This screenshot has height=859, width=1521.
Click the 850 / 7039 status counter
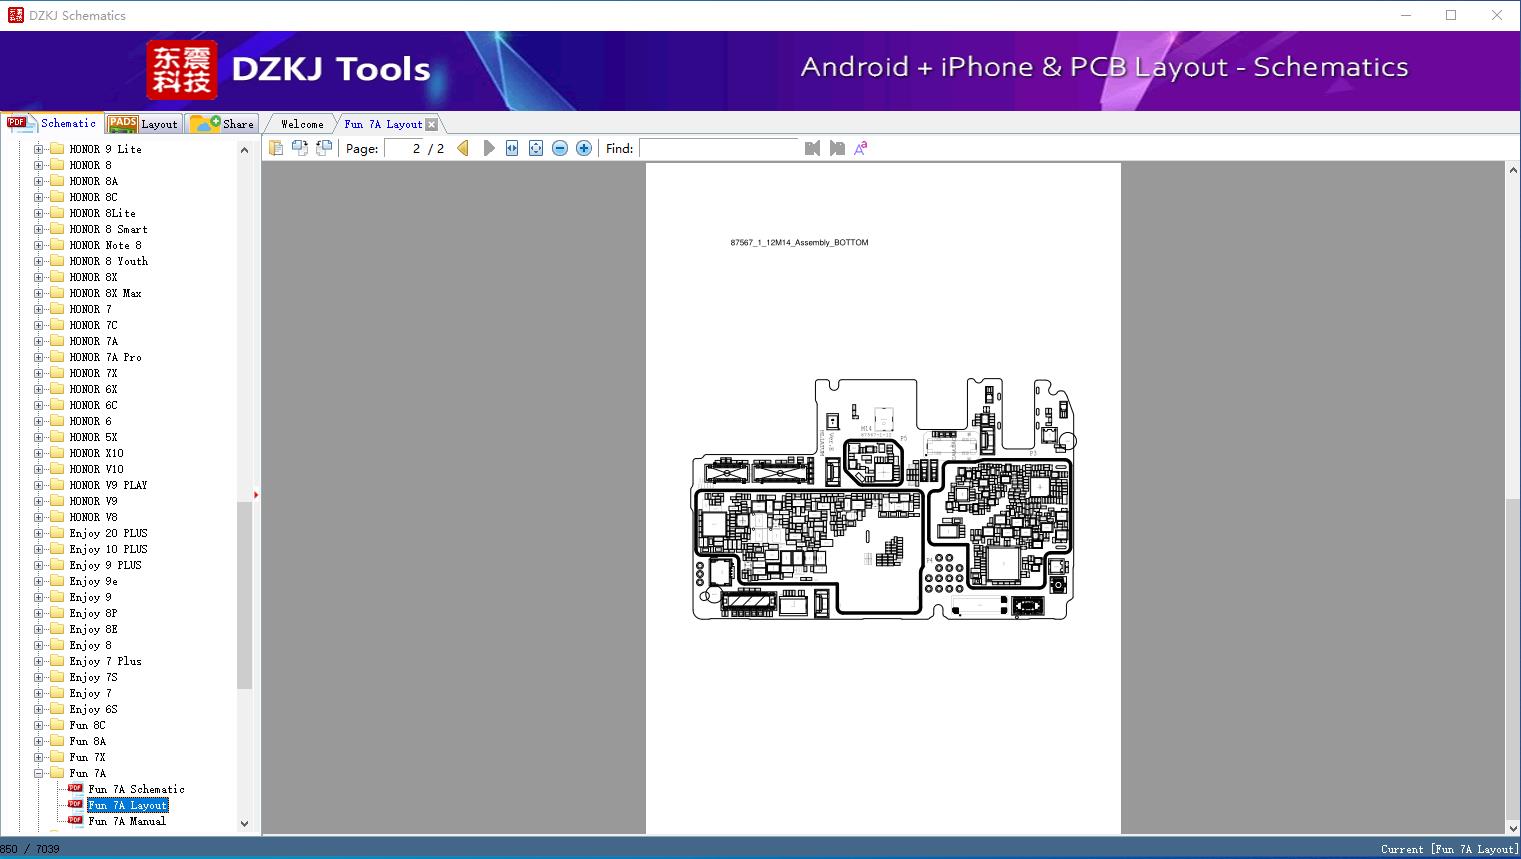click(30, 849)
